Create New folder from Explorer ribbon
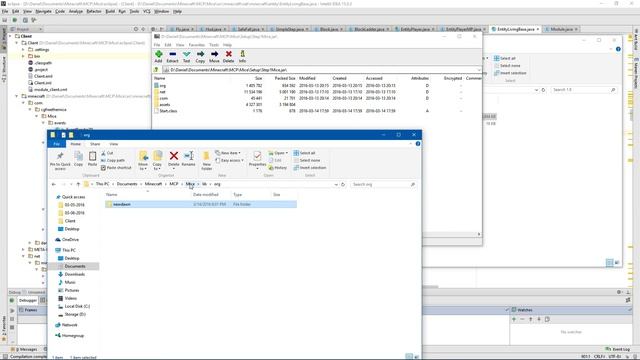The width and height of the screenshot is (640, 360). (207, 160)
